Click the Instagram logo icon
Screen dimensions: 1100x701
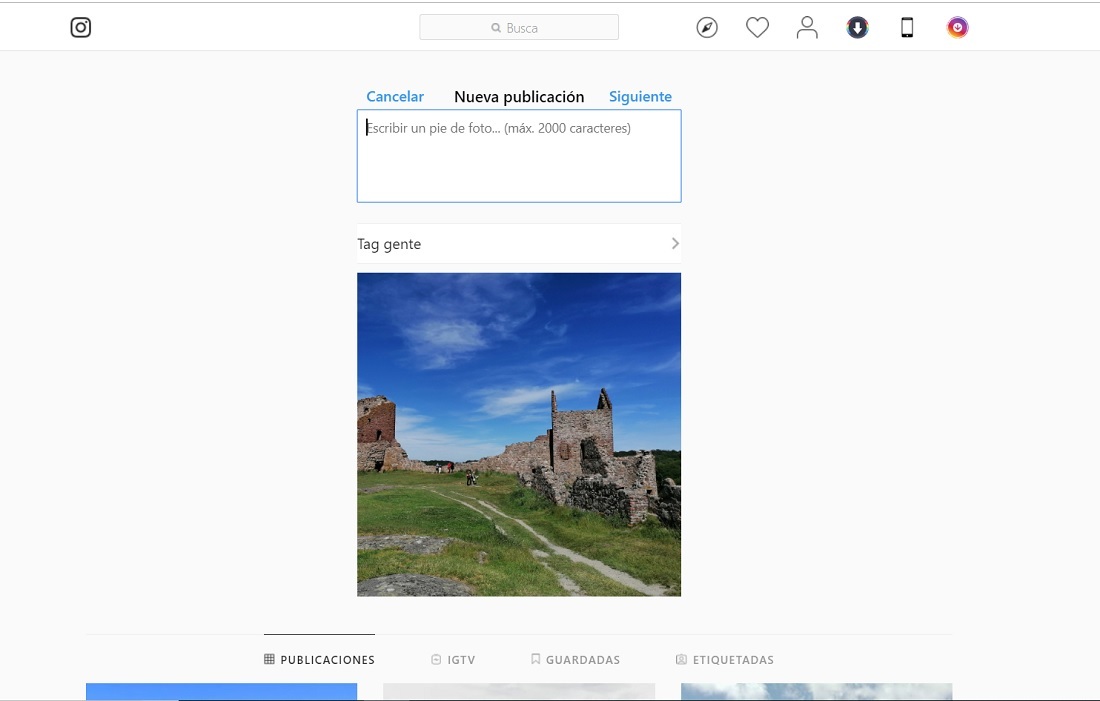pos(81,28)
